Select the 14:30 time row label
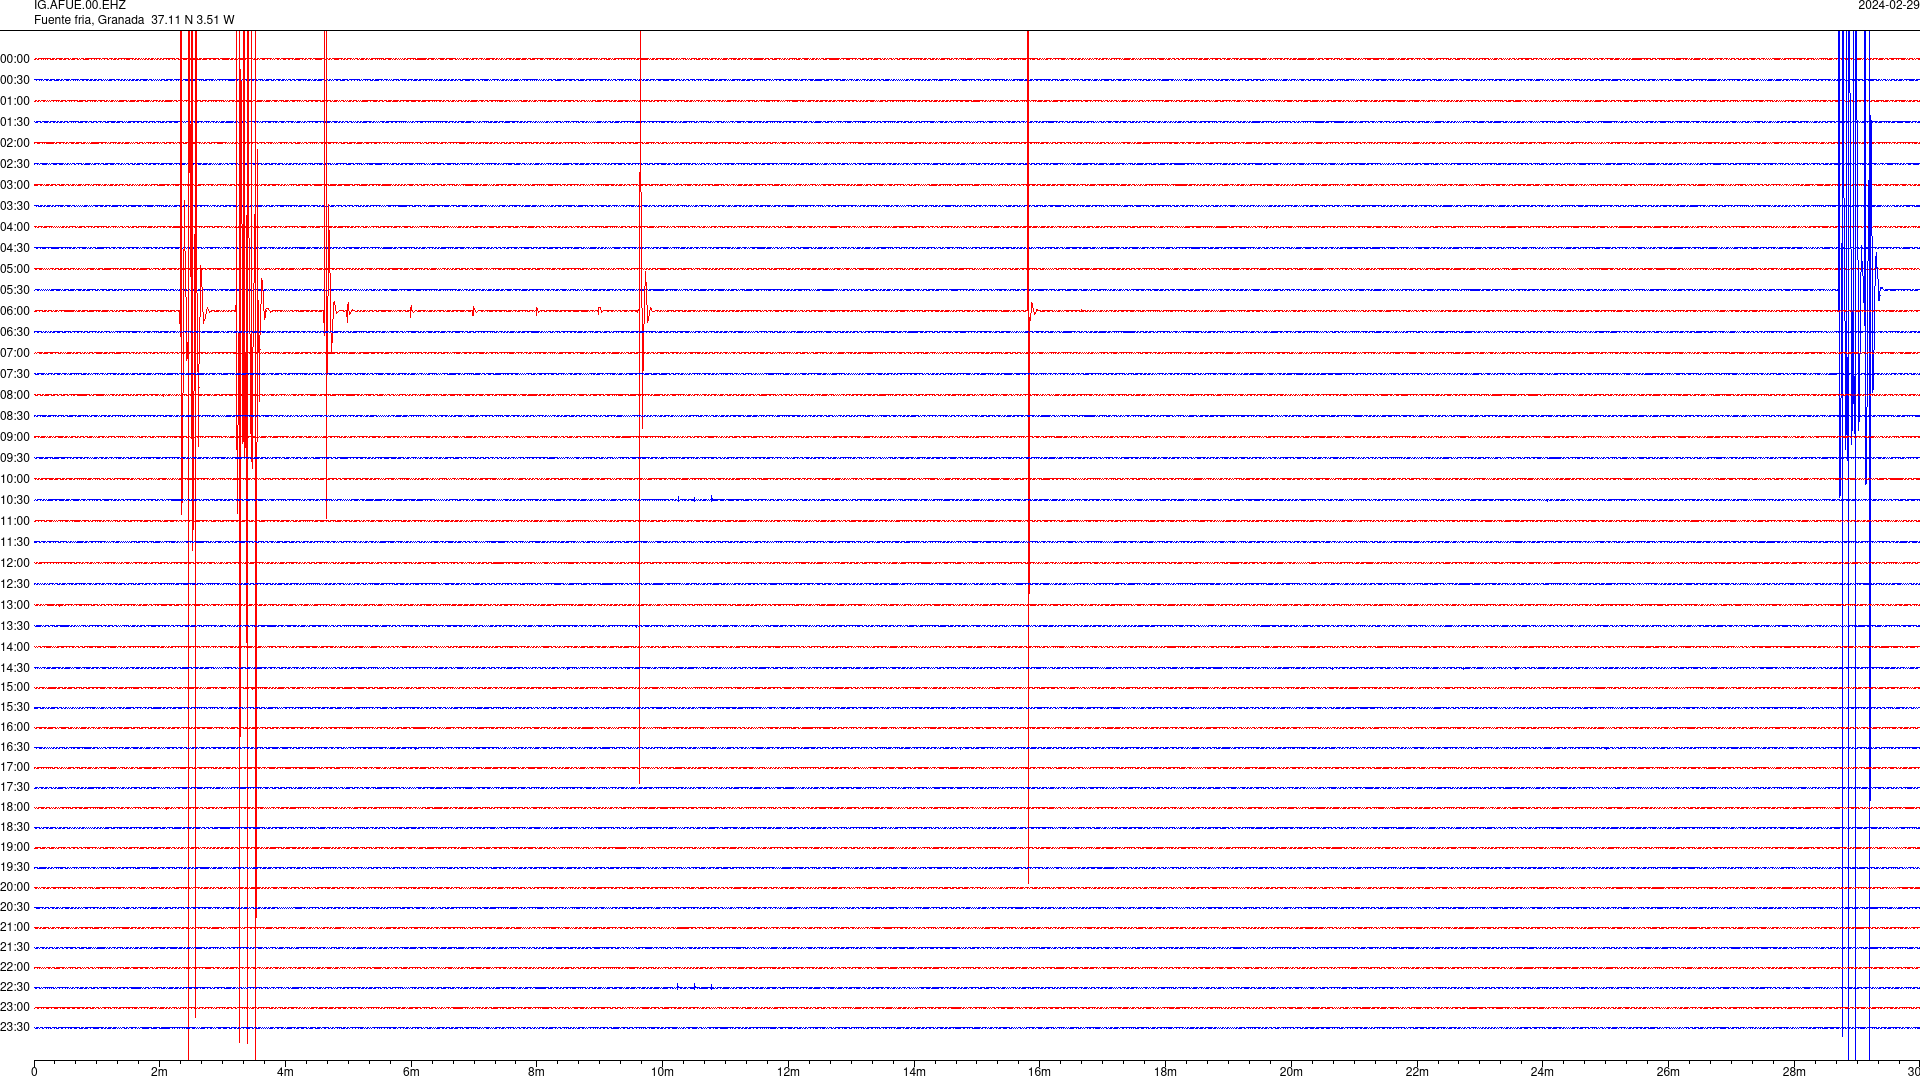This screenshot has width=1920, height=1080. 15,668
